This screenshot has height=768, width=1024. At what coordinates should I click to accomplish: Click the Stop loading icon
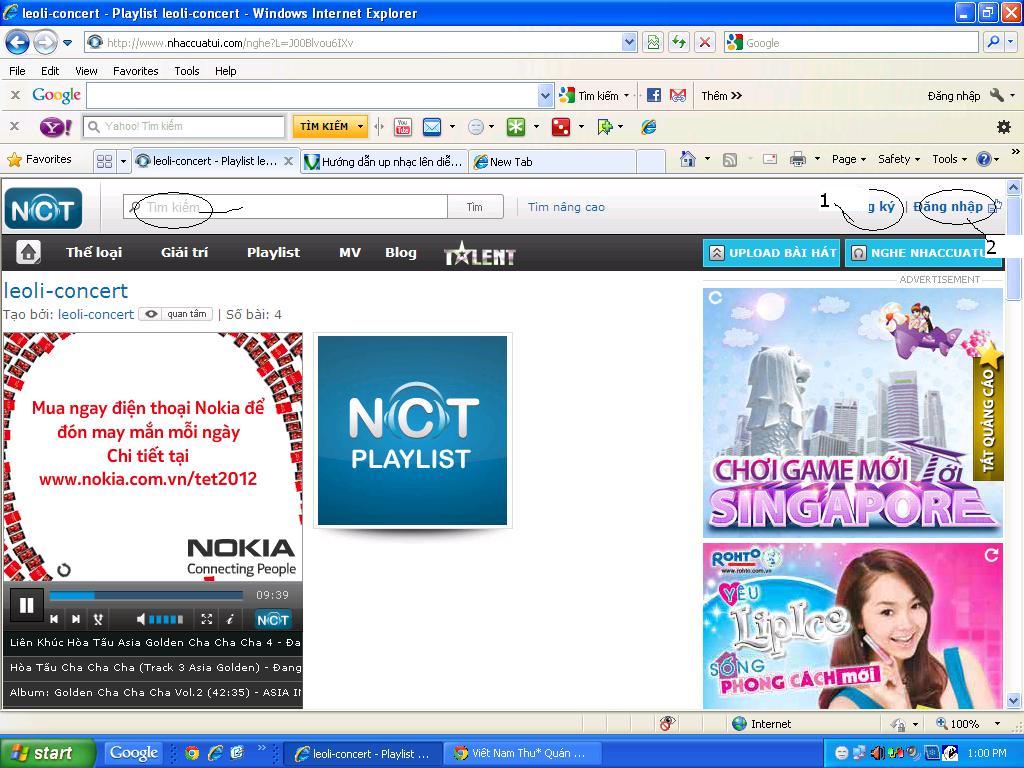pyautogui.click(x=705, y=43)
